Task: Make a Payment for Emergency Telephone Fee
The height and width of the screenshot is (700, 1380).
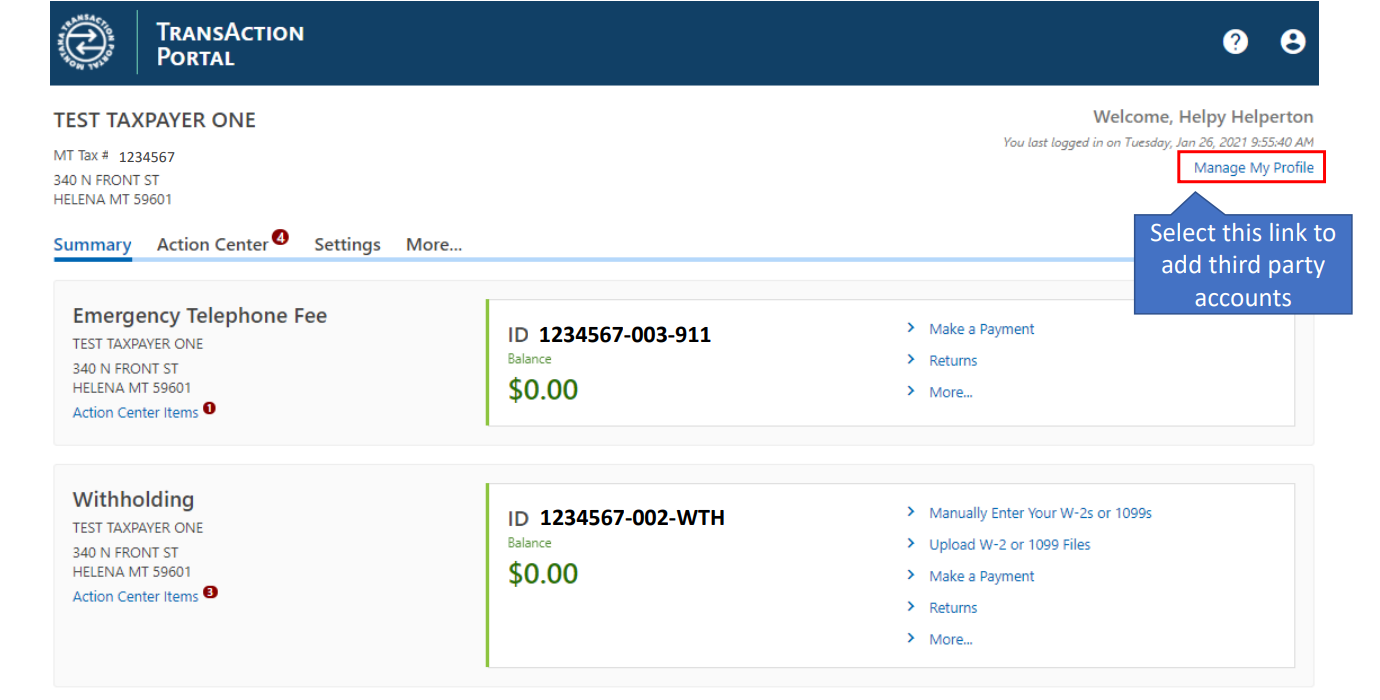Action: coord(981,330)
